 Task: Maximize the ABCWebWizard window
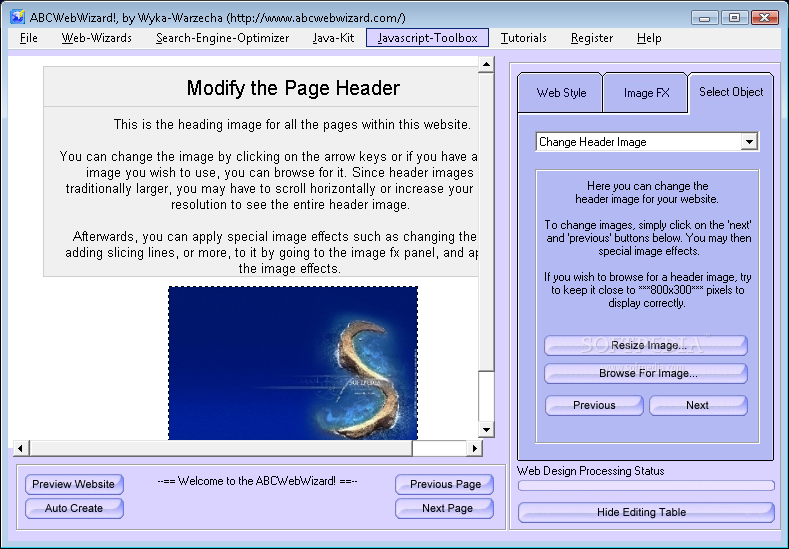point(734,18)
